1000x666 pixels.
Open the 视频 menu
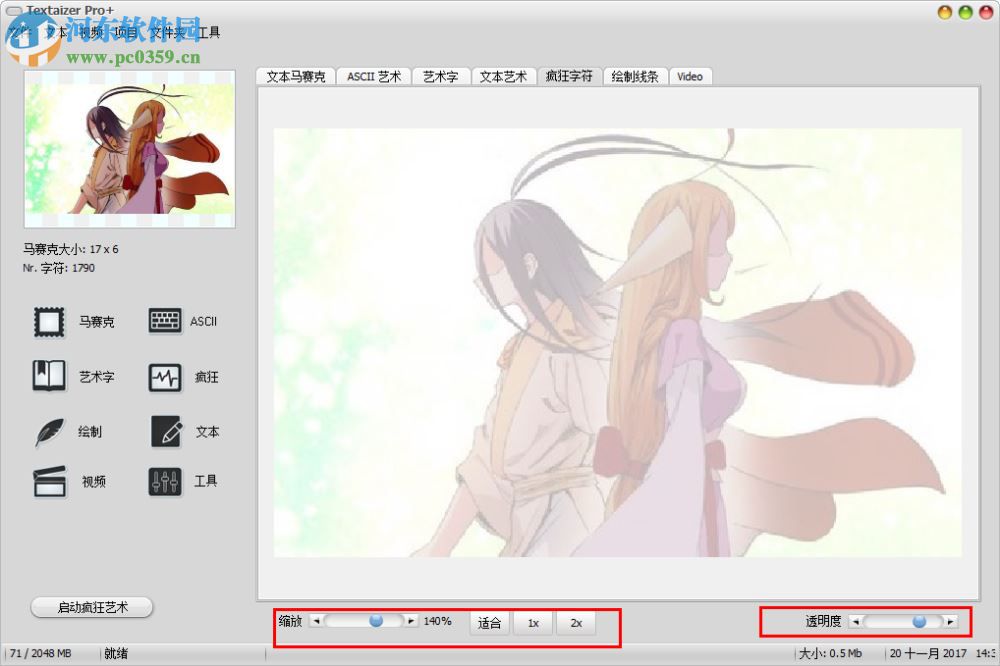tap(89, 32)
